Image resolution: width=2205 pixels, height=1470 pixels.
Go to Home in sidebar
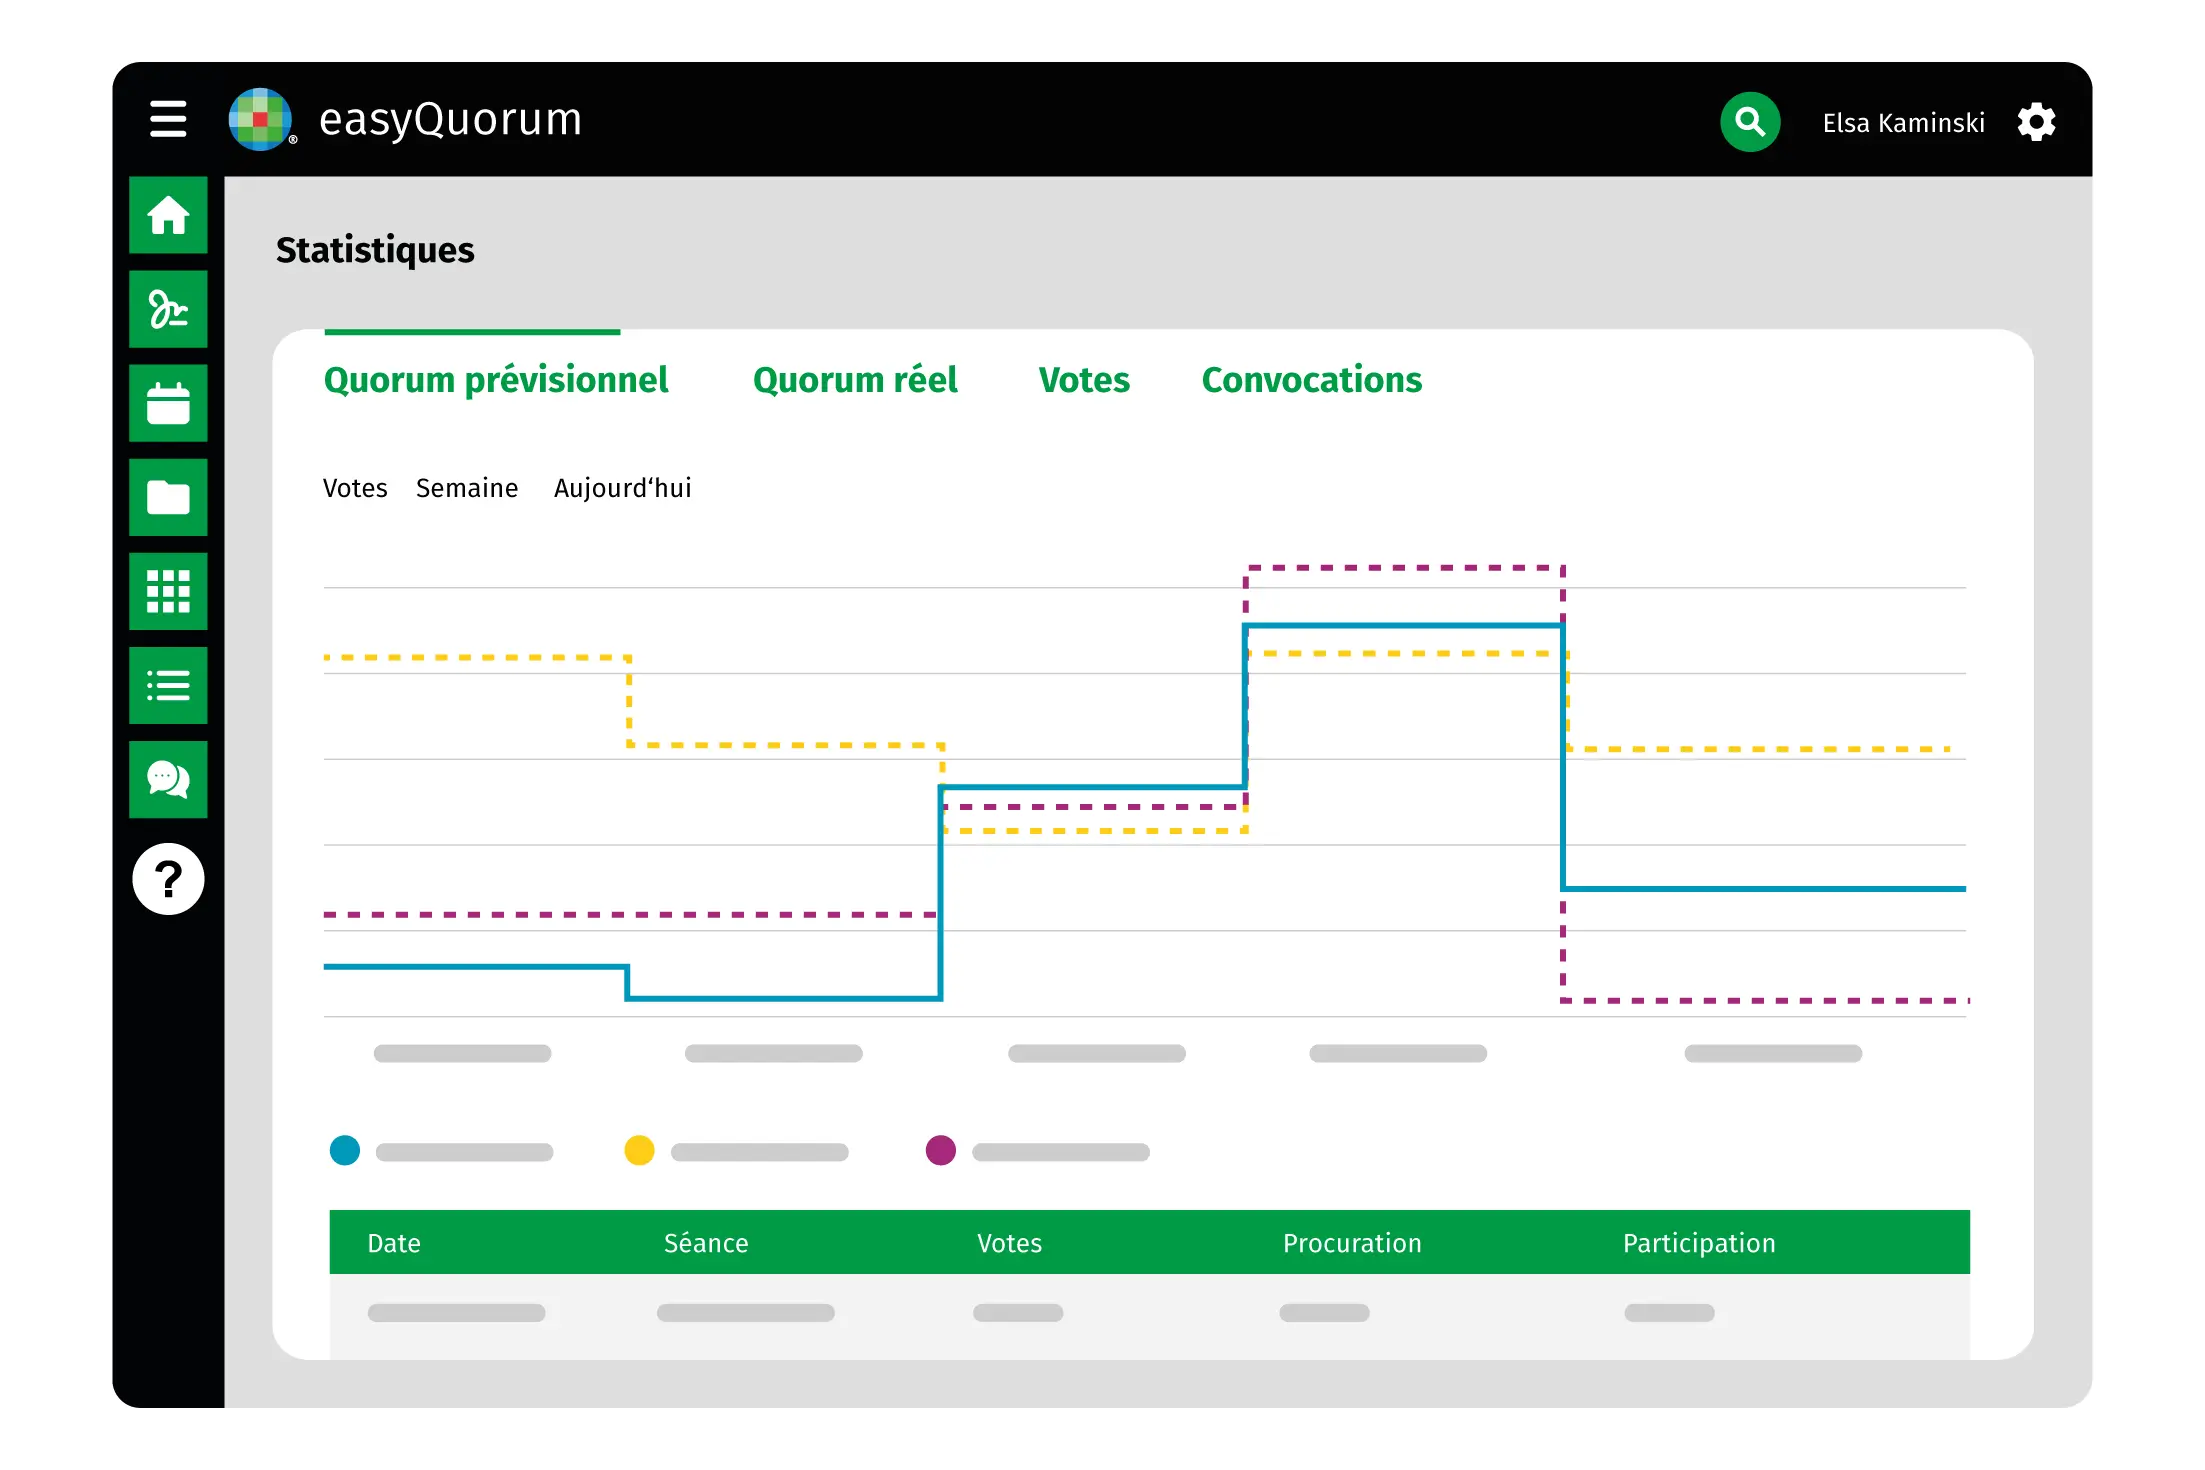168,215
